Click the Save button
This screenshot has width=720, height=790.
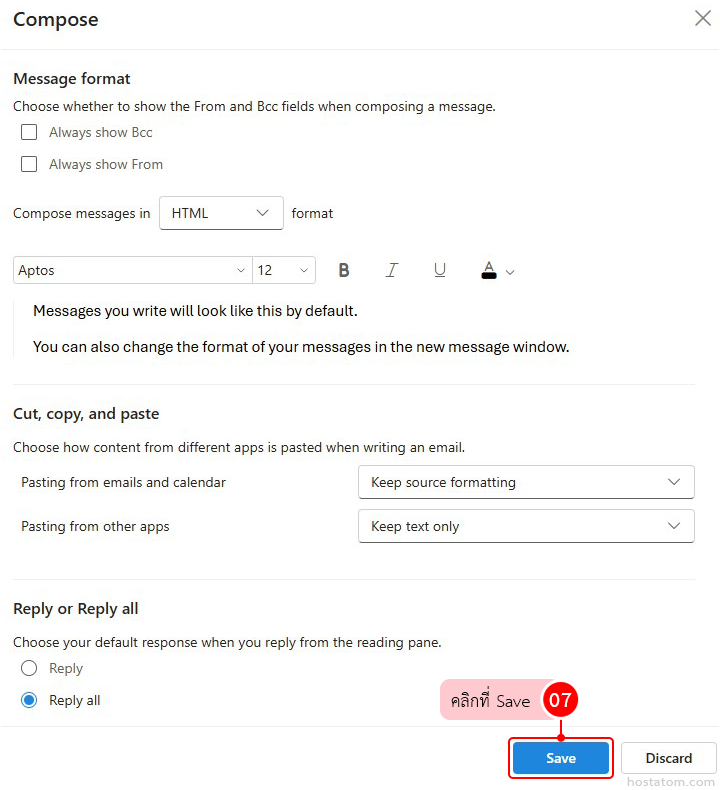tap(560, 758)
